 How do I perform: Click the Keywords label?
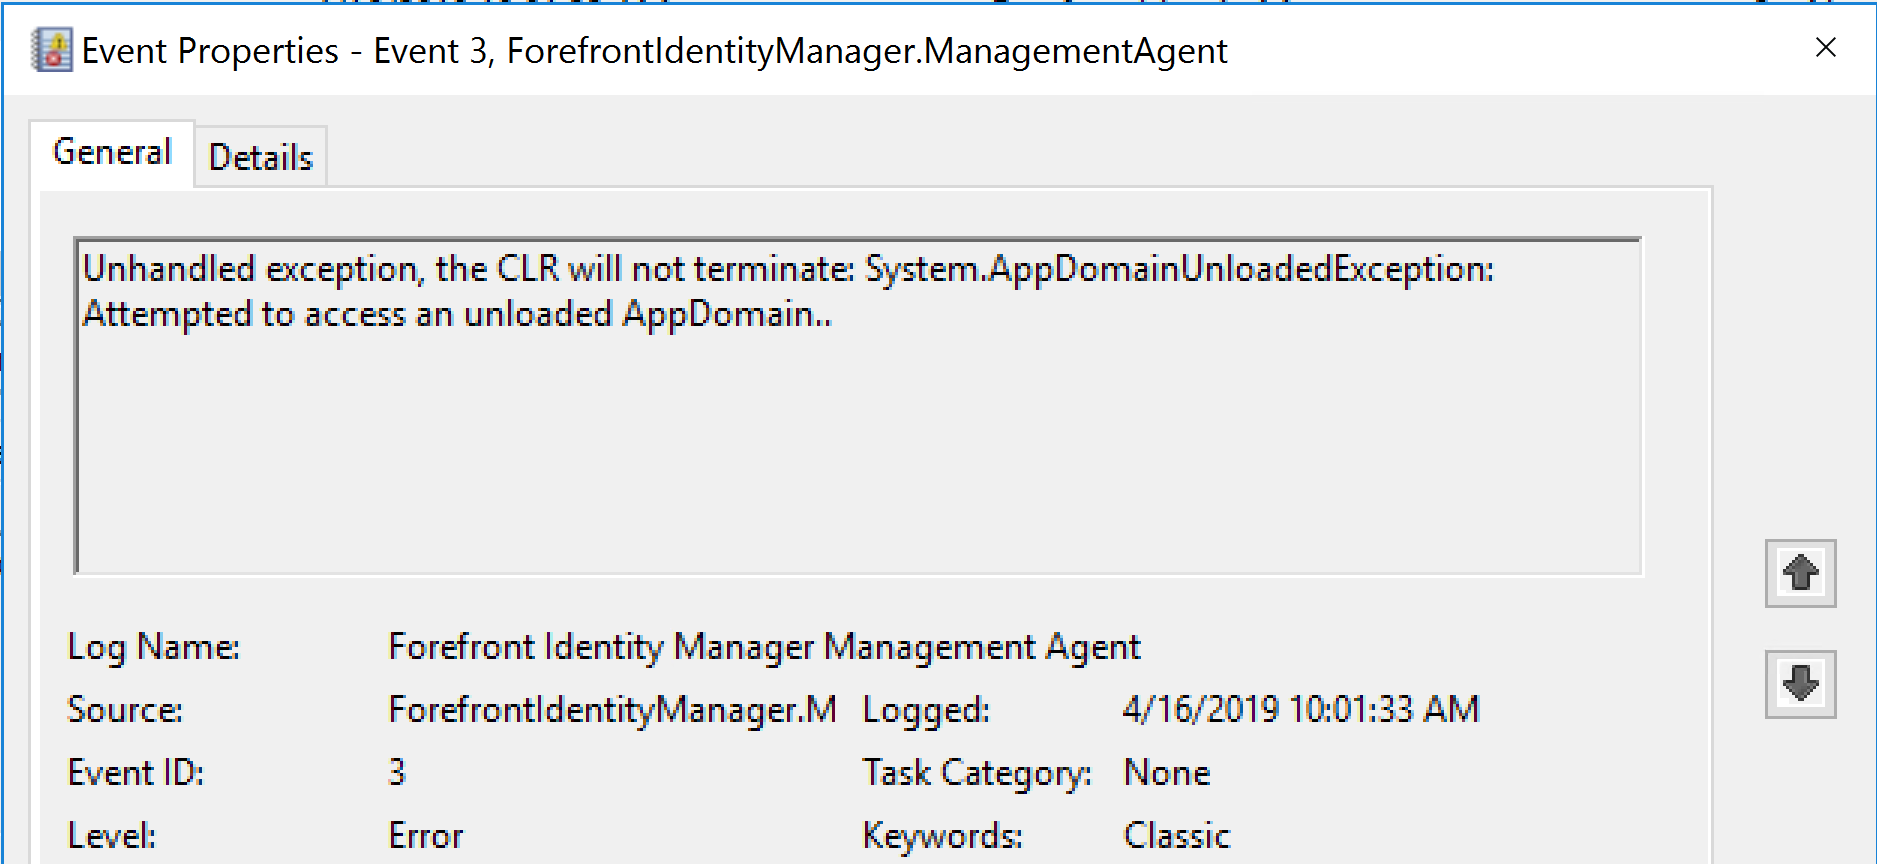pos(942,836)
